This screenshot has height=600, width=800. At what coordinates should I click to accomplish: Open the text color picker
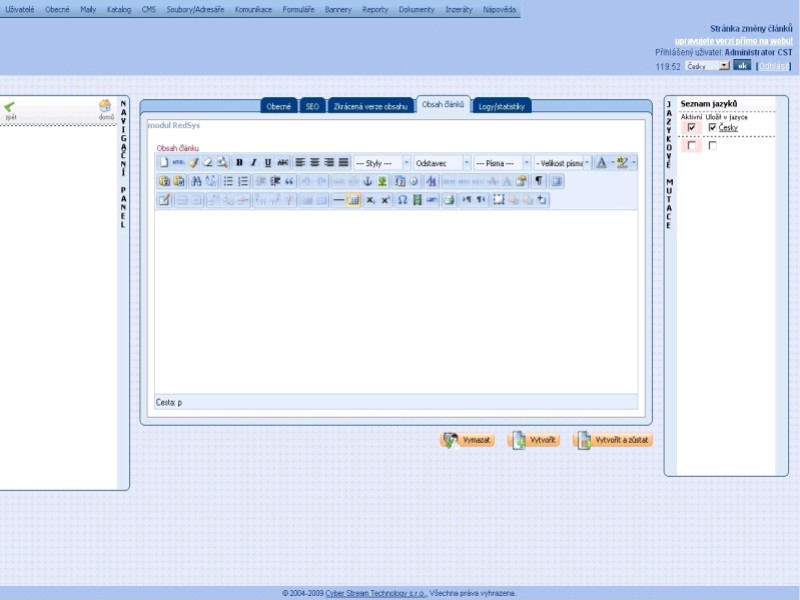coord(602,162)
